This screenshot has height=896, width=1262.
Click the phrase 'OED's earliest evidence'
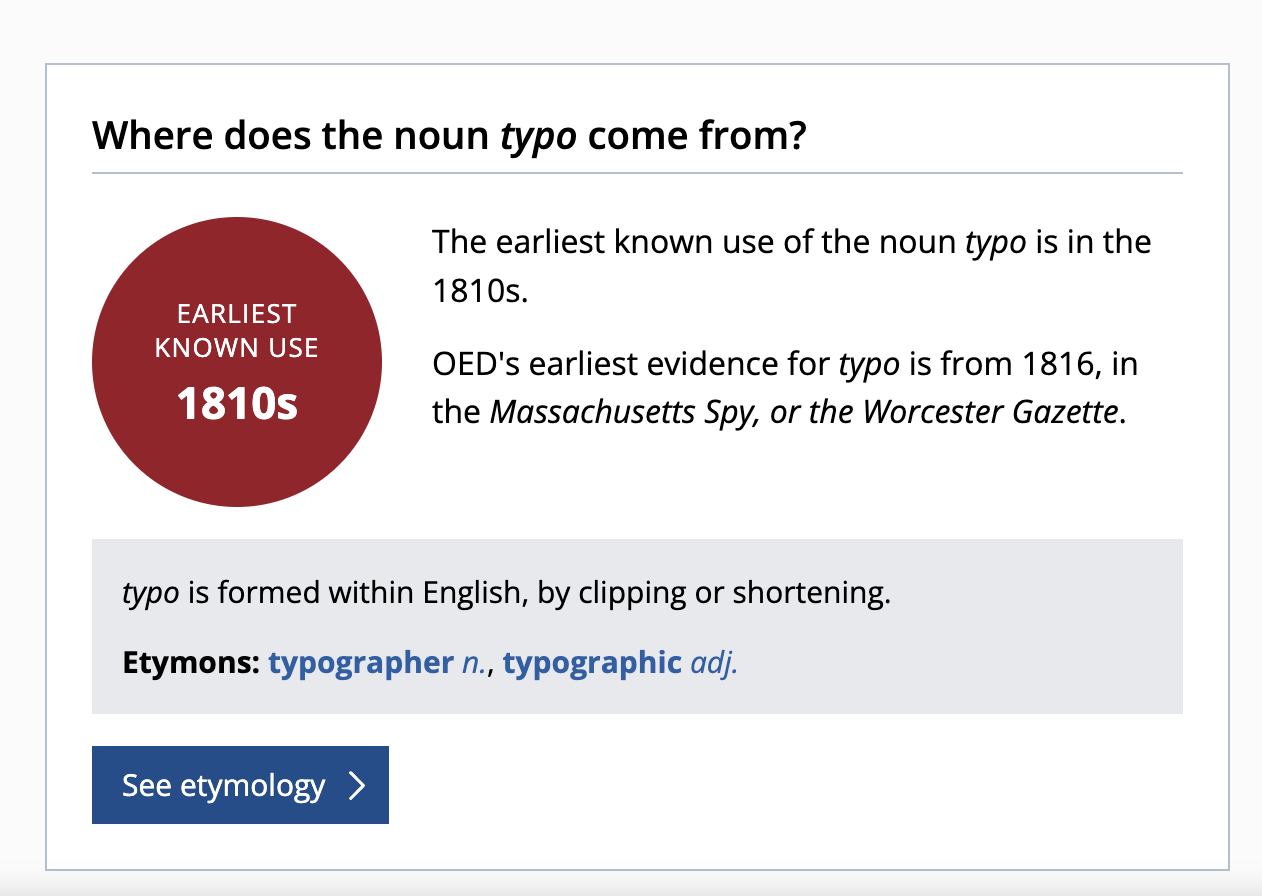point(629,364)
